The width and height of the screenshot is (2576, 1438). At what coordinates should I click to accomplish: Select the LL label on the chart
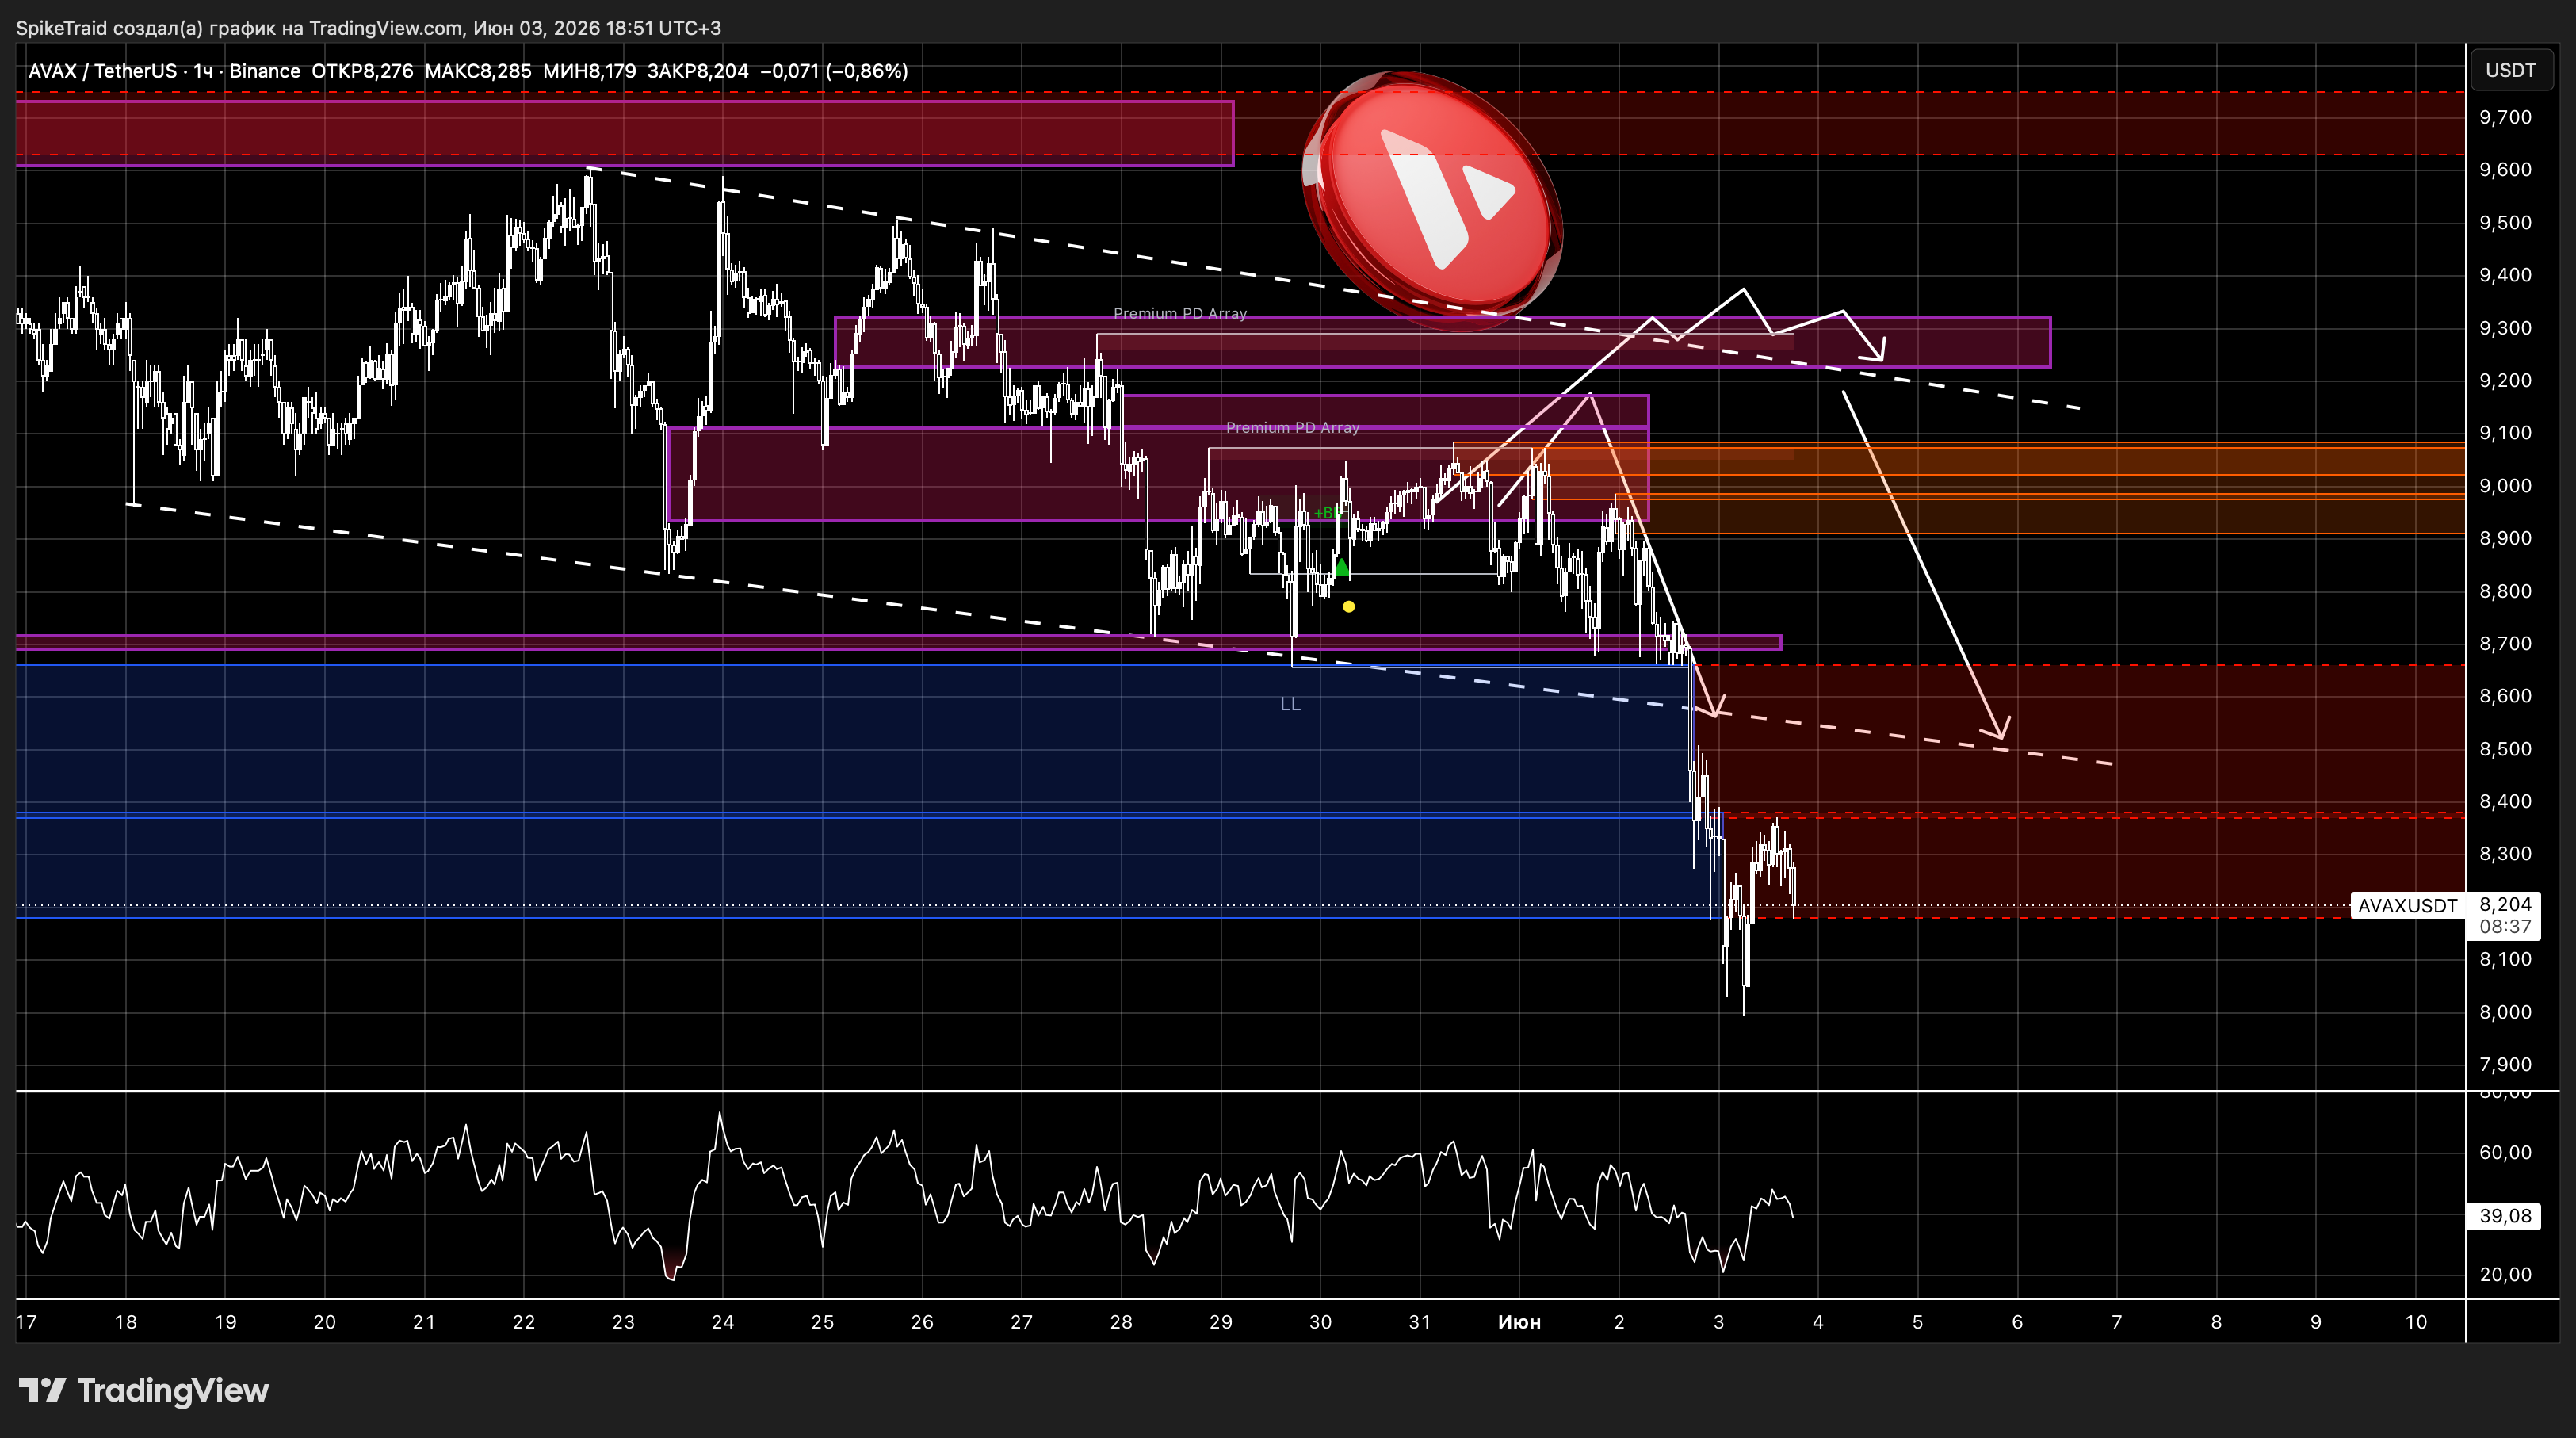(x=1290, y=704)
